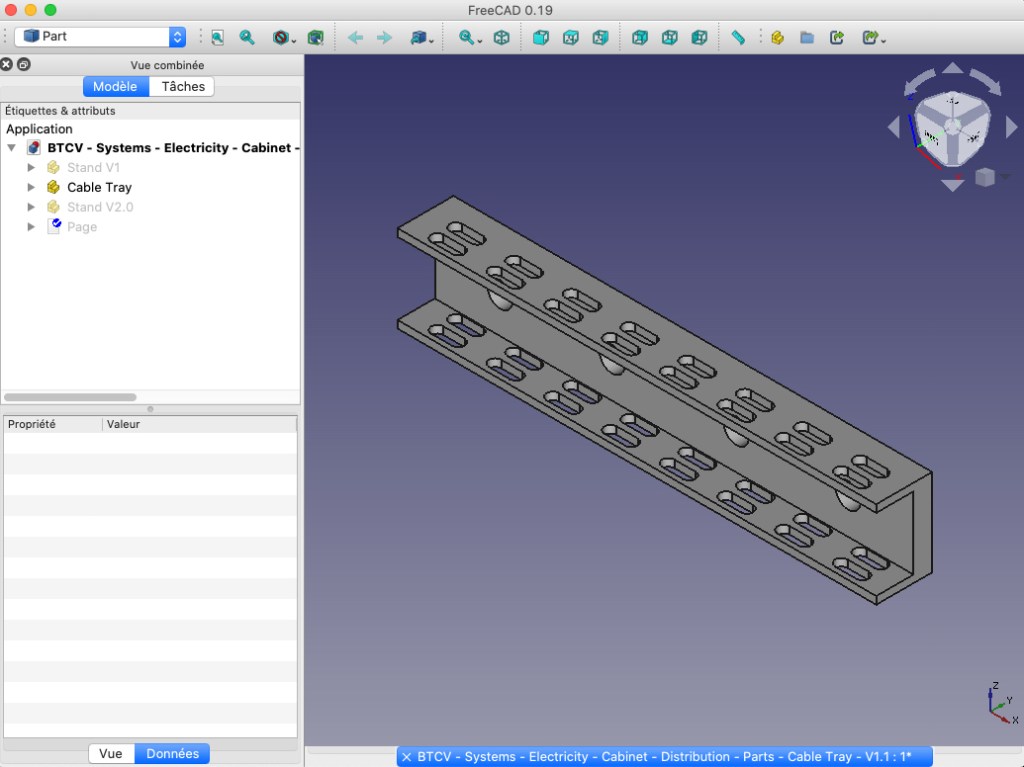Toggle floating of the Vue combinée panel
This screenshot has width=1024, height=767.
pos(24,65)
